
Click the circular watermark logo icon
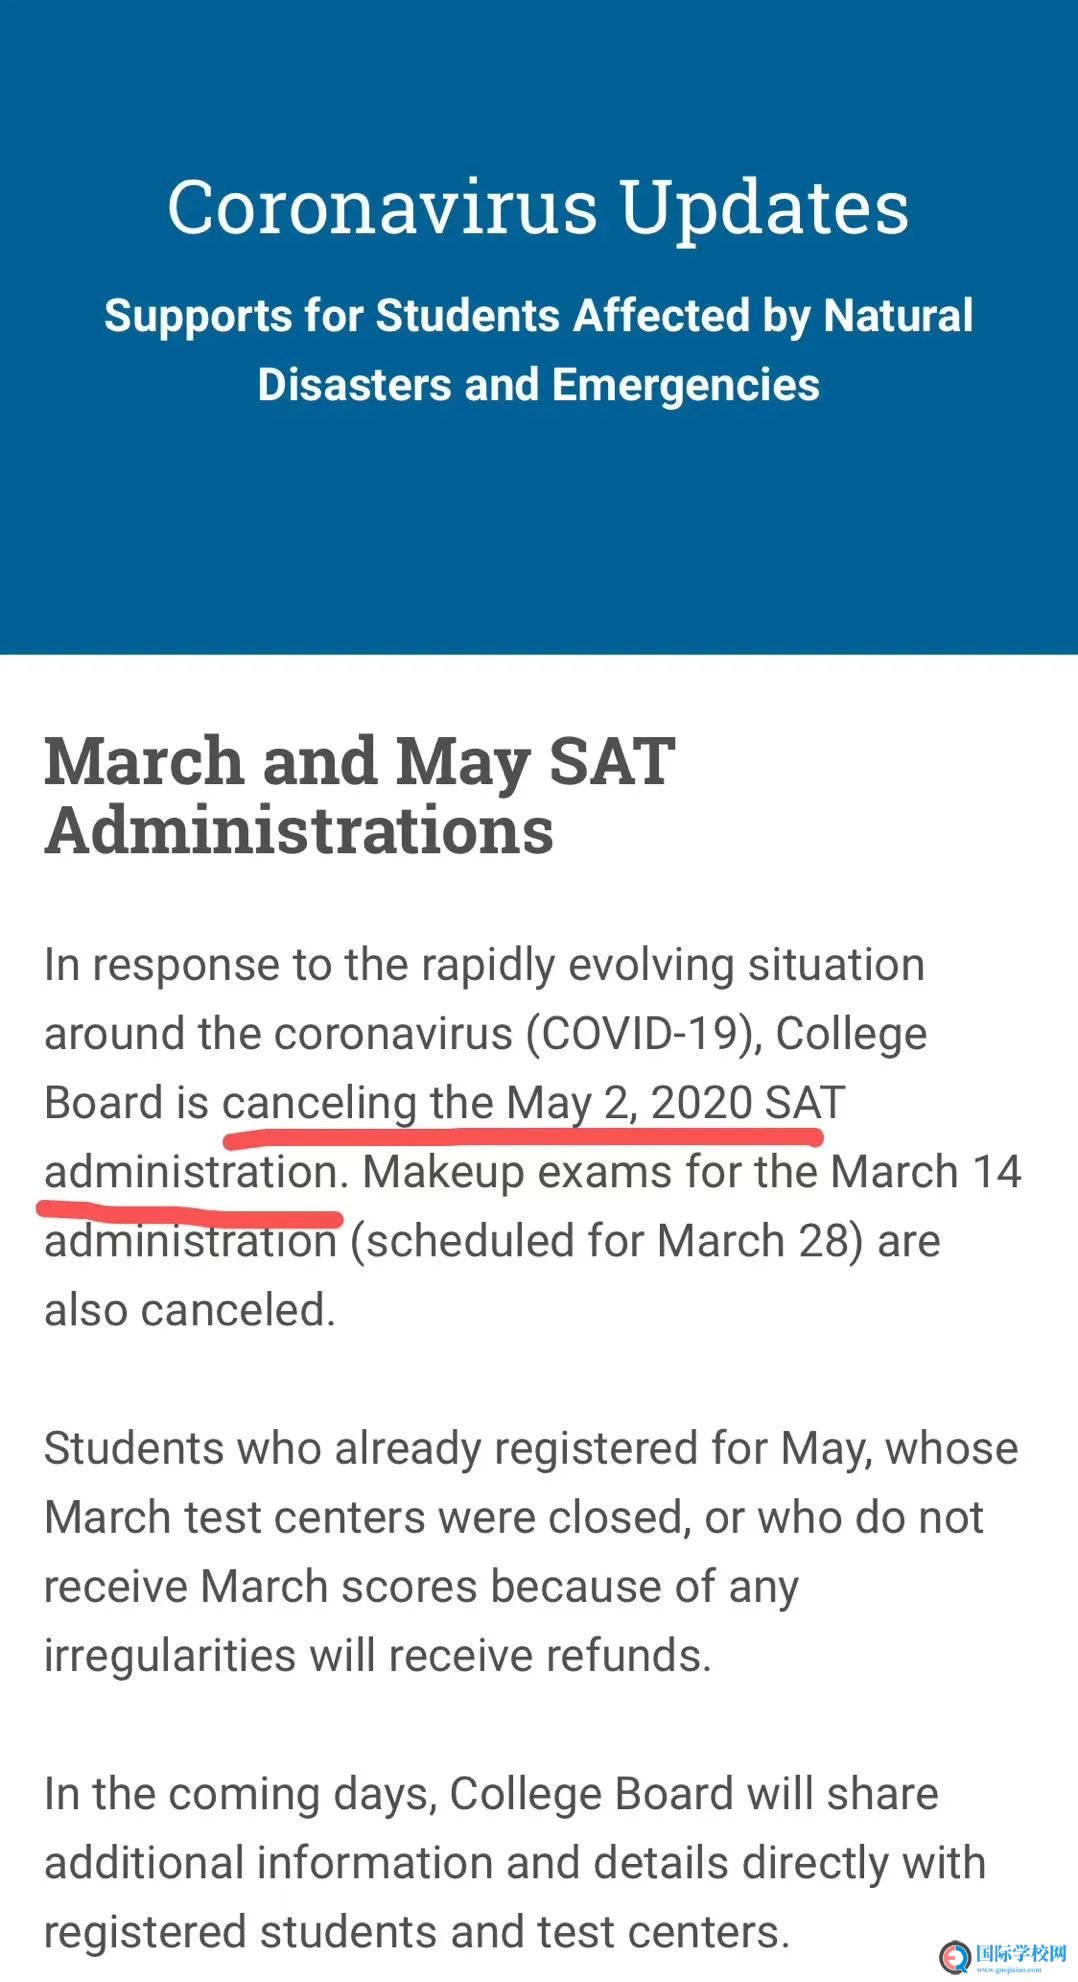coord(955,1956)
